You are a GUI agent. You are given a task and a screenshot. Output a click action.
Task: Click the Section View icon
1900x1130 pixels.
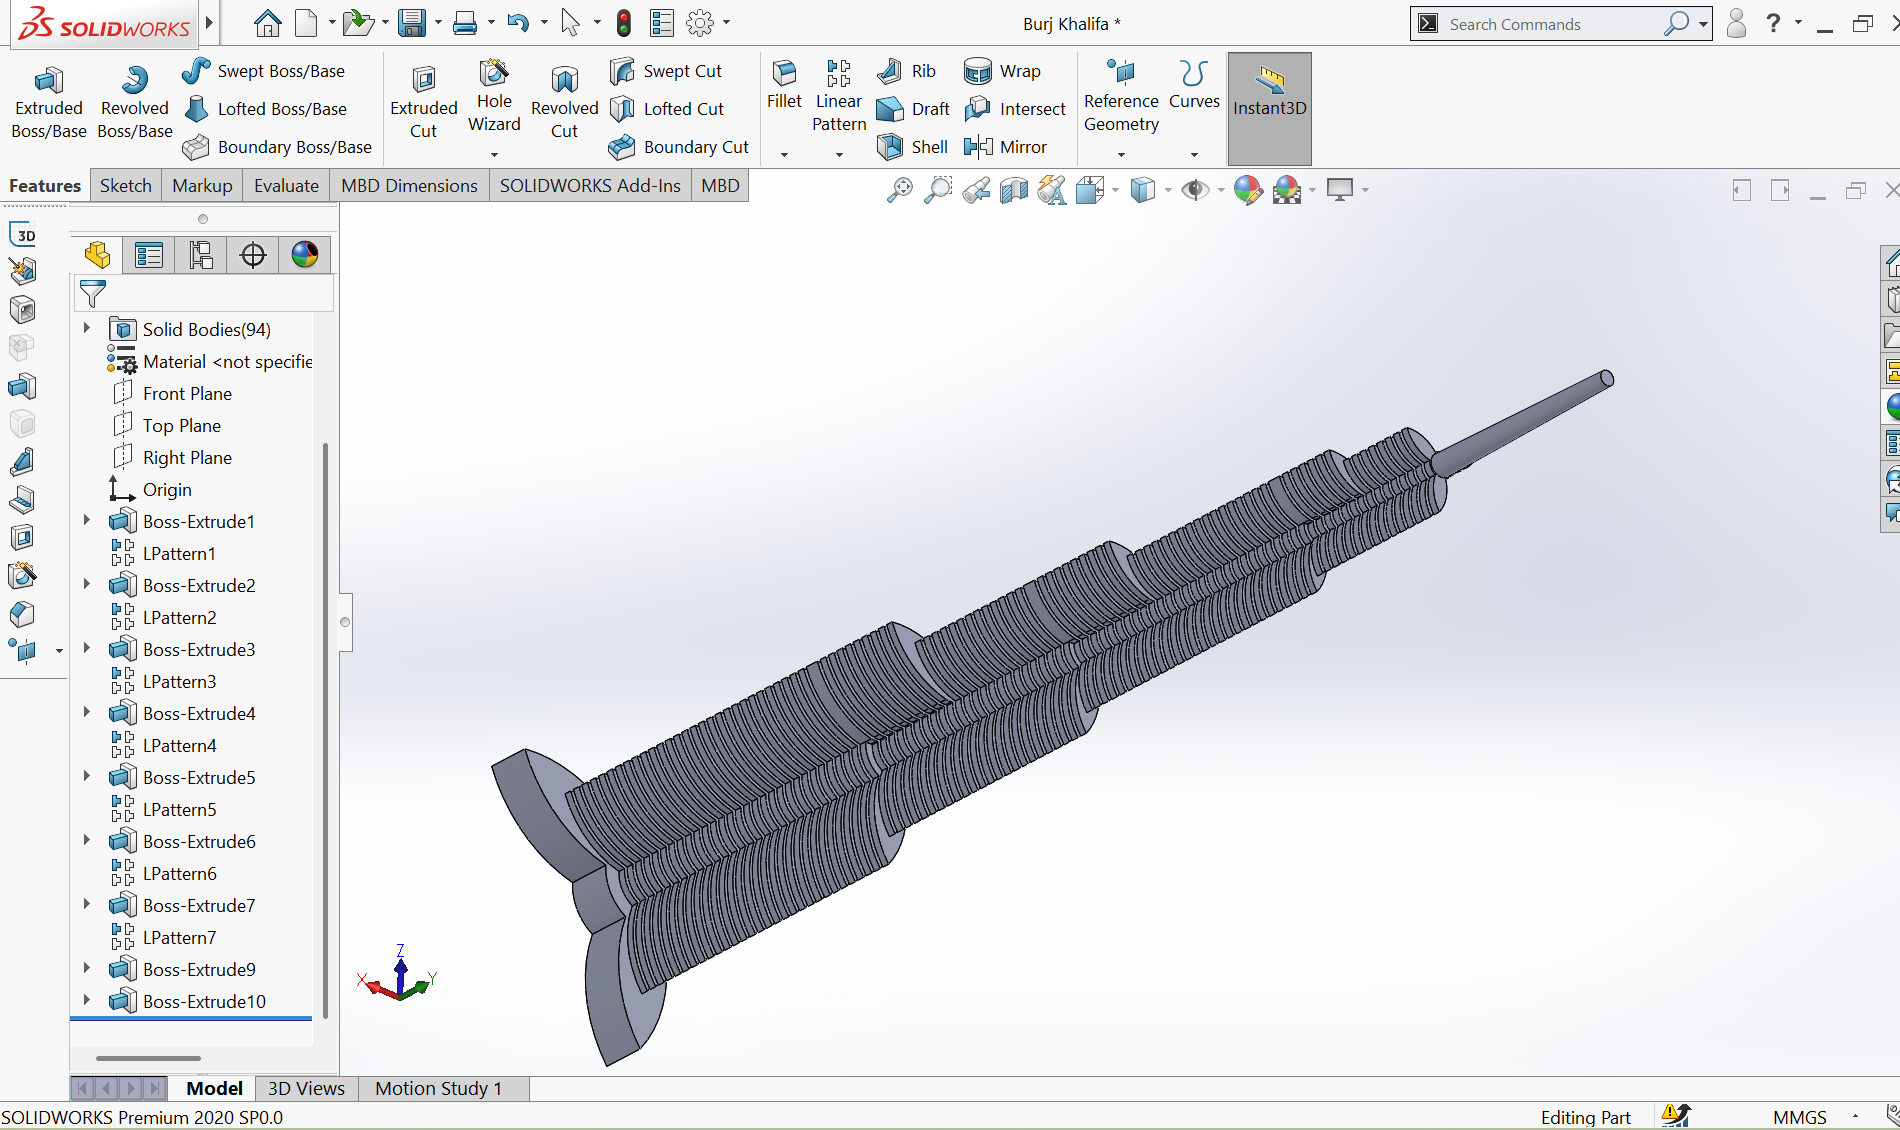pos(1014,190)
